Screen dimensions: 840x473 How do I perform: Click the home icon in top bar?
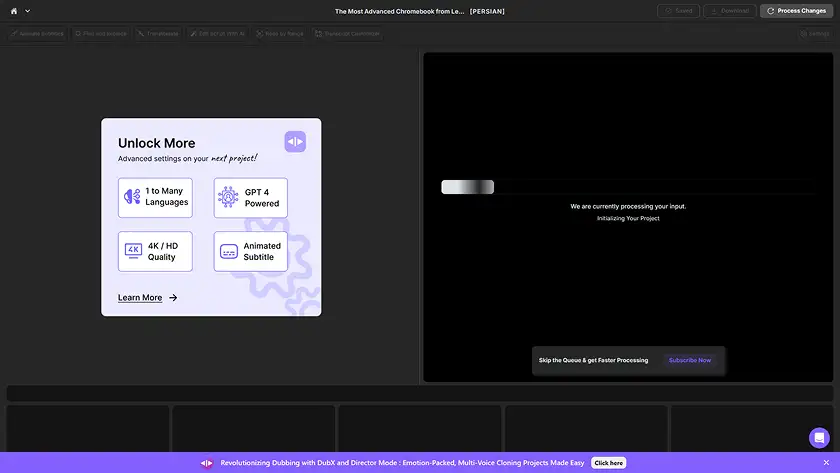14,11
